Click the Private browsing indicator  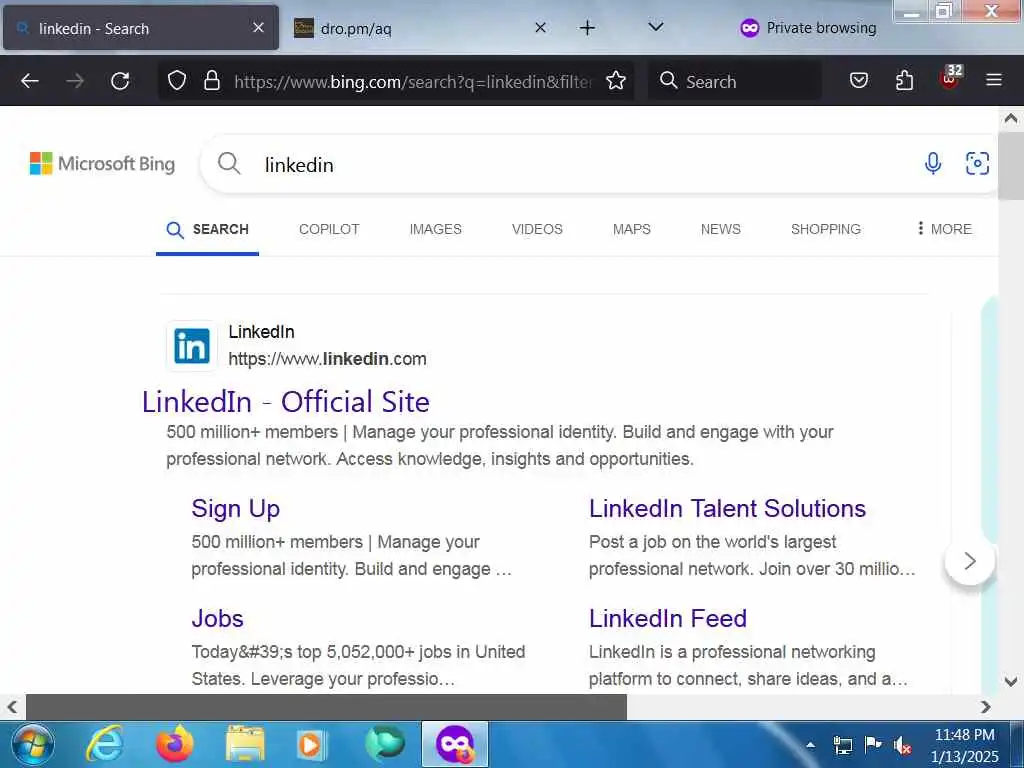(808, 28)
